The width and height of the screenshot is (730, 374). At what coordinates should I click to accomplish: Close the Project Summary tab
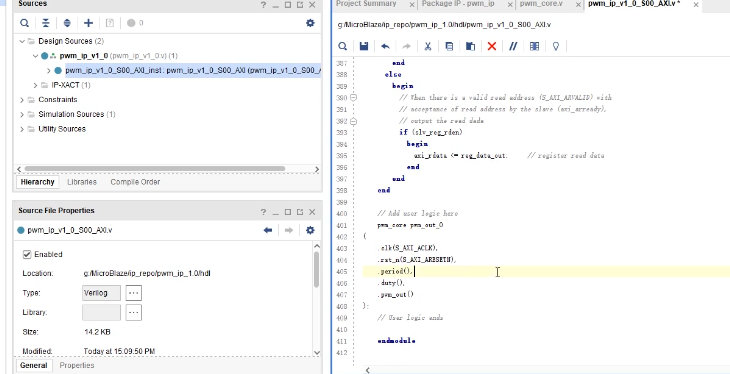(412, 5)
